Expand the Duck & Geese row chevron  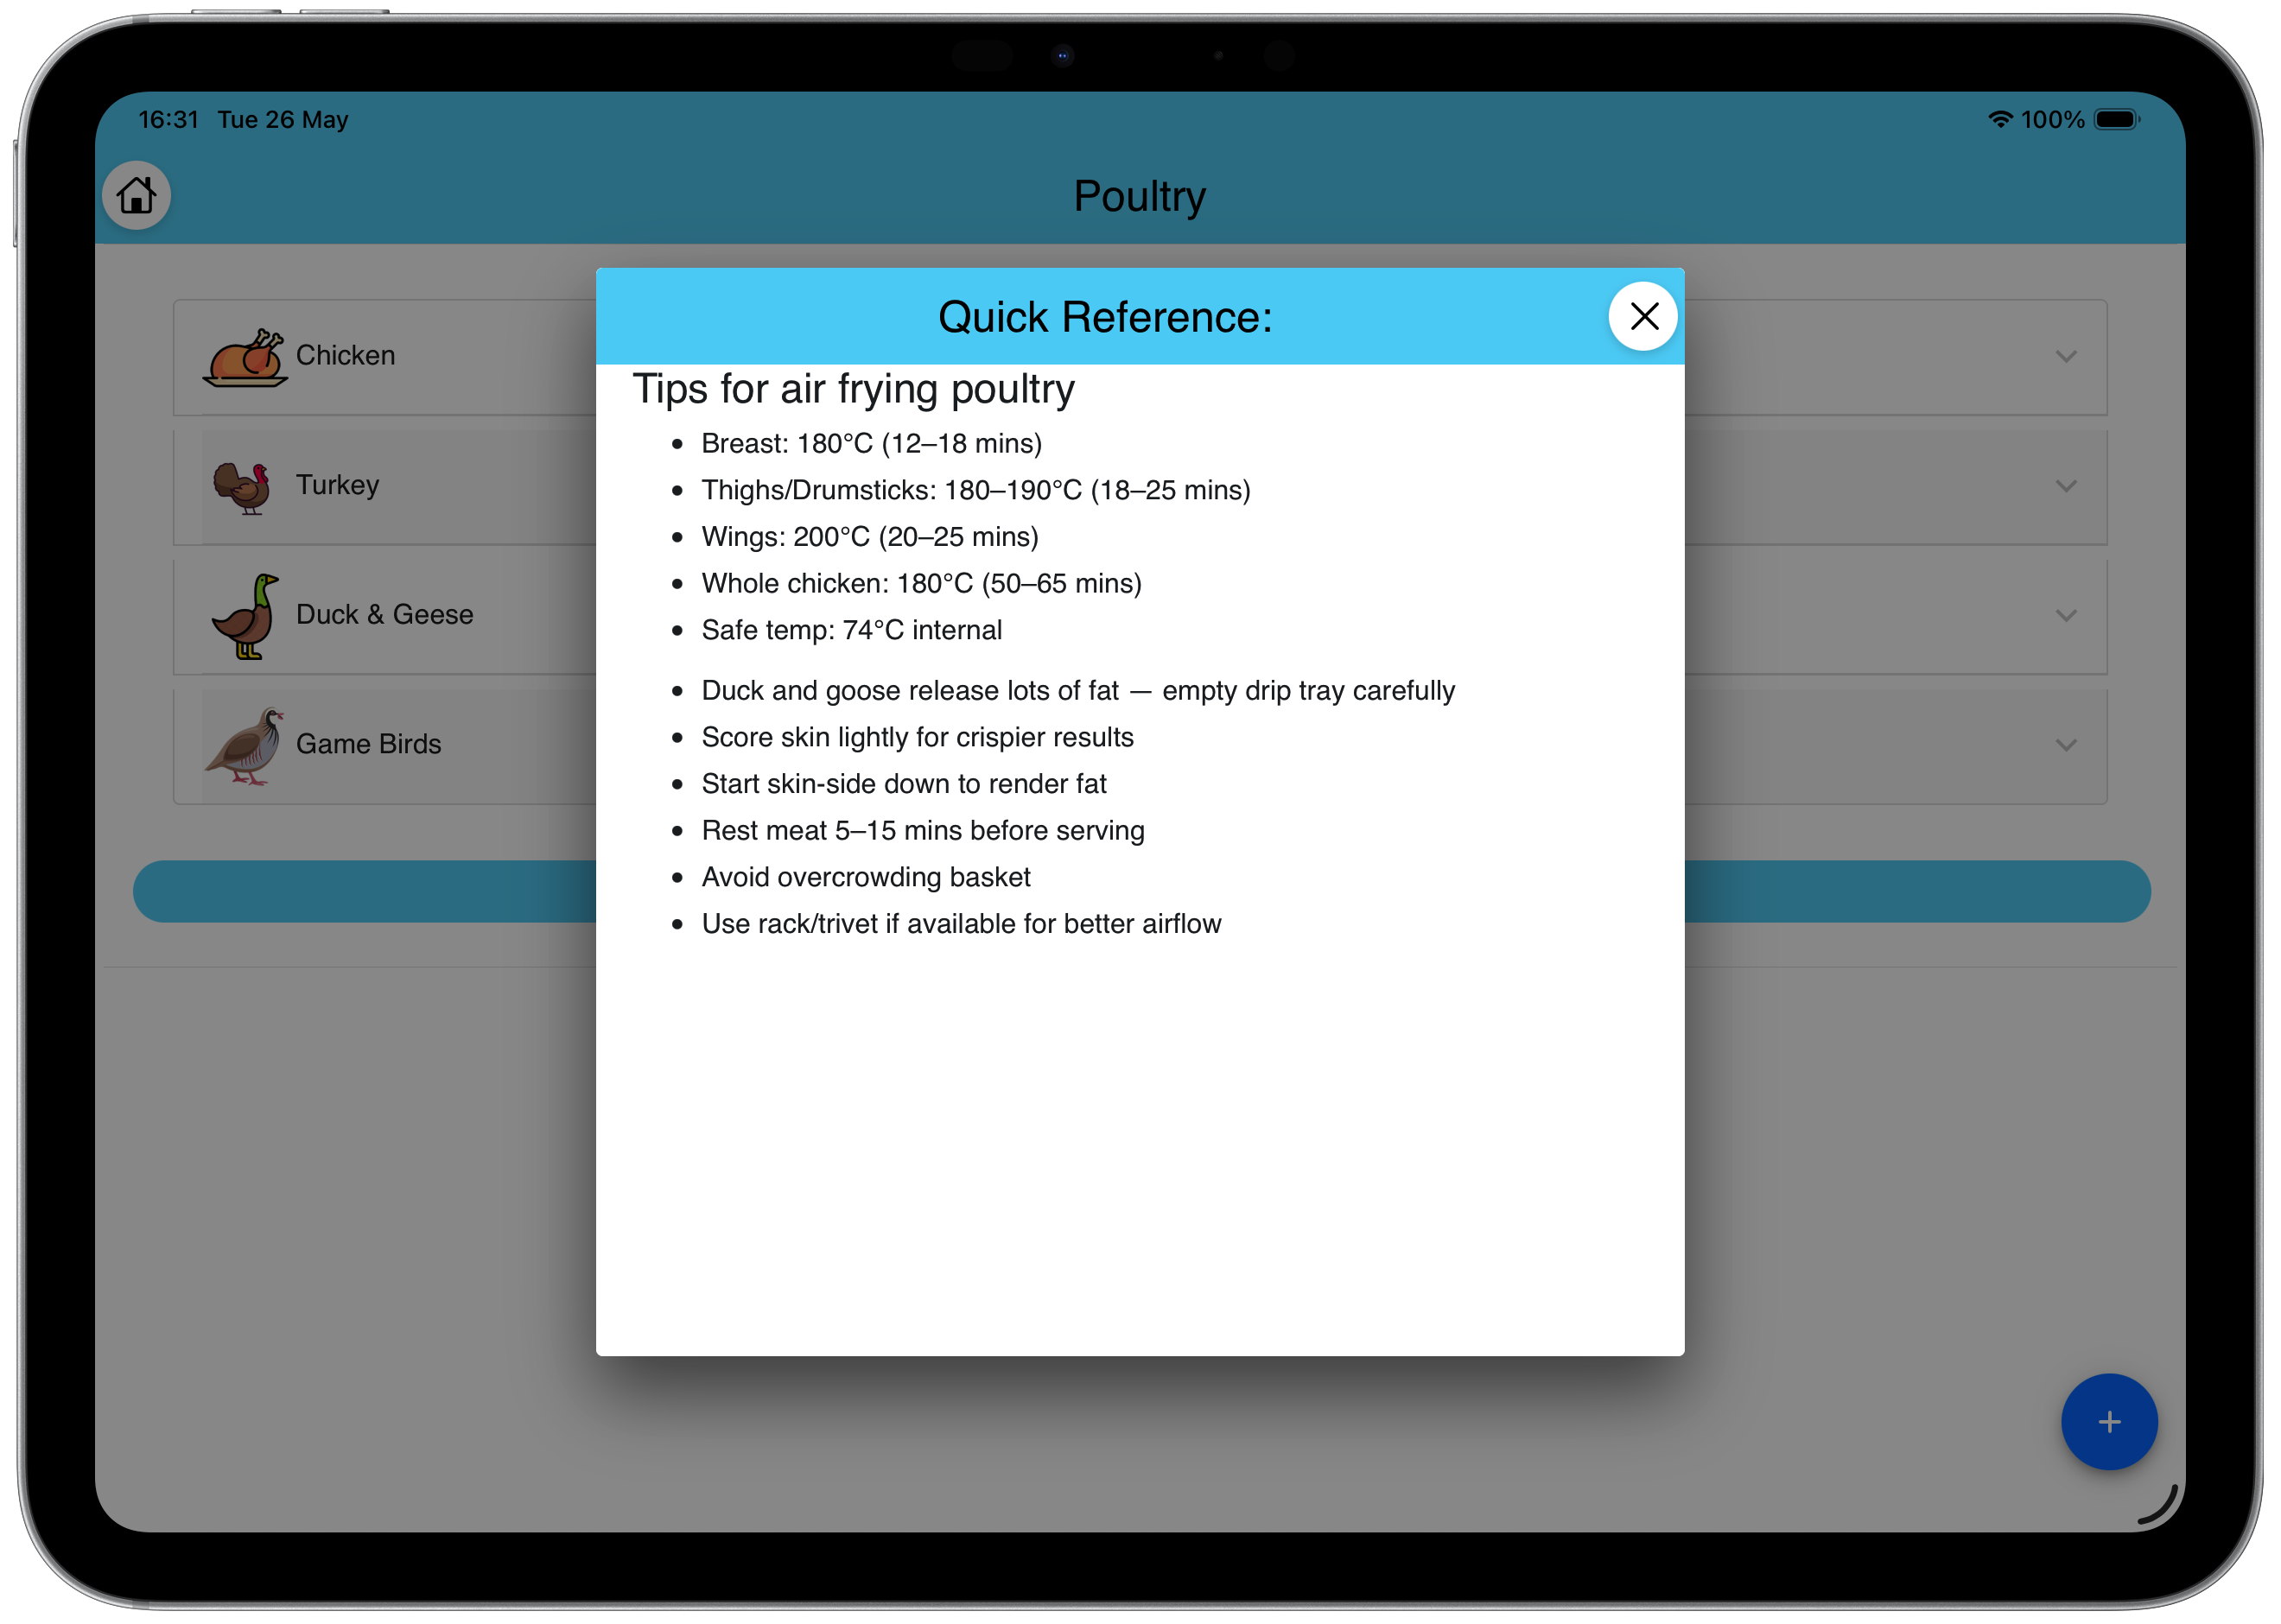point(2066,615)
